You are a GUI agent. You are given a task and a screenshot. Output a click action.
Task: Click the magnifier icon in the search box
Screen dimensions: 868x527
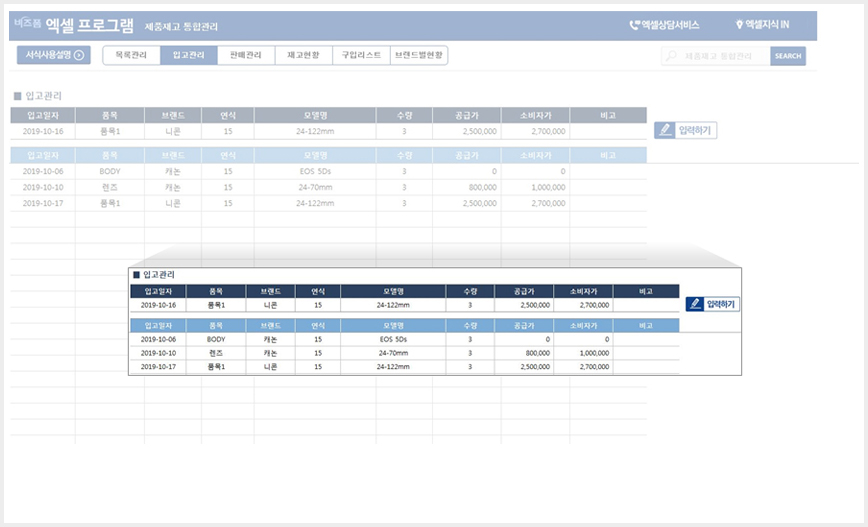point(671,56)
